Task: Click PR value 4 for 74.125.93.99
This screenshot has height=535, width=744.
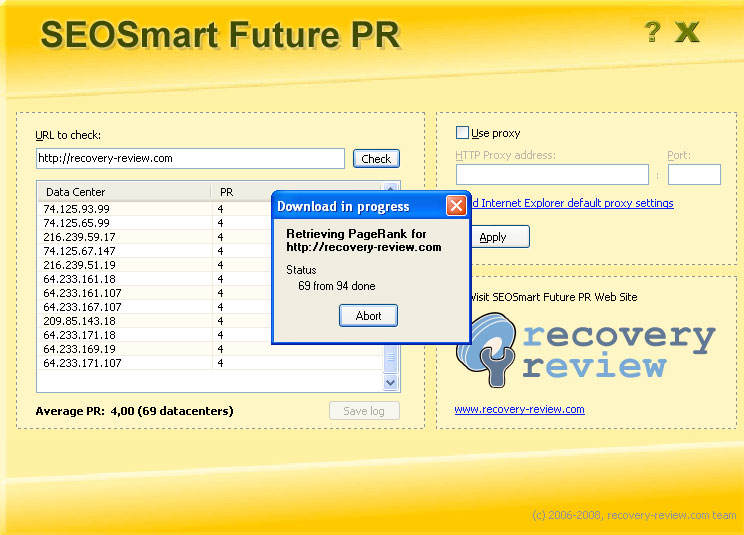Action: (220, 209)
